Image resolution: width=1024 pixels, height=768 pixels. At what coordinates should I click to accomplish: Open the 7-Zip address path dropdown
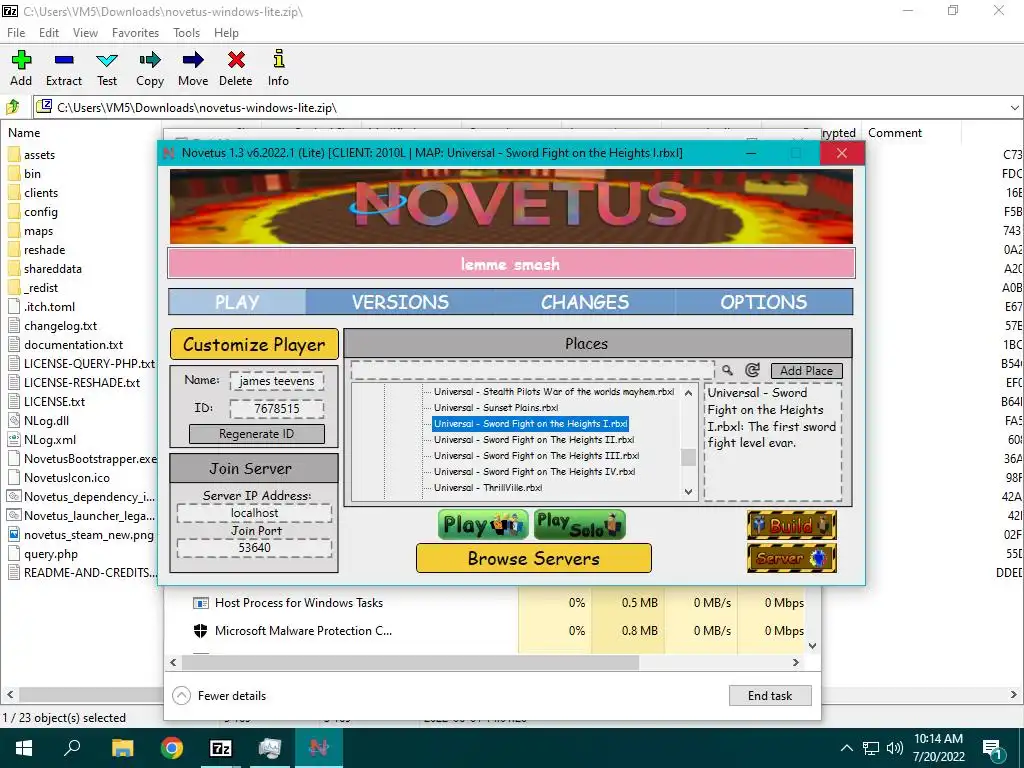coord(1014,107)
